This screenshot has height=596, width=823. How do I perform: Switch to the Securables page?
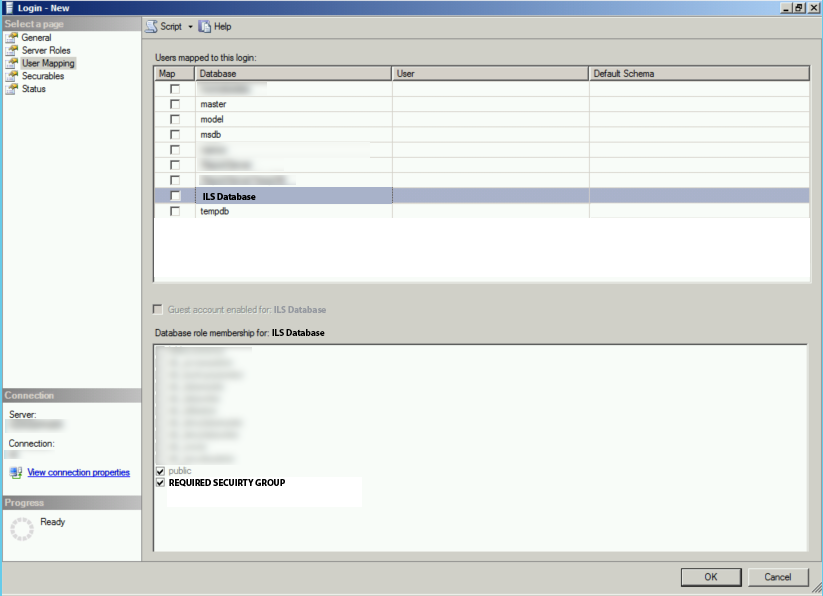pos(41,76)
